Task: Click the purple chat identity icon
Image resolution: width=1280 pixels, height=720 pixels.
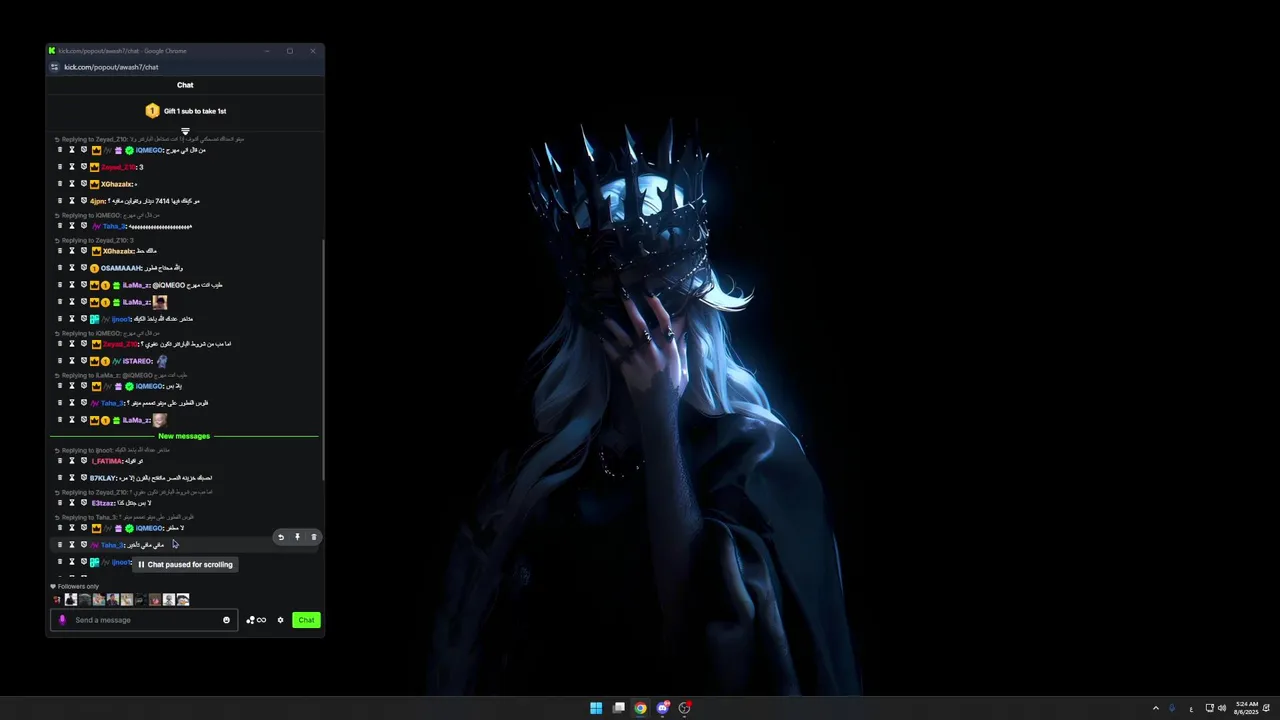Action: [x=62, y=620]
